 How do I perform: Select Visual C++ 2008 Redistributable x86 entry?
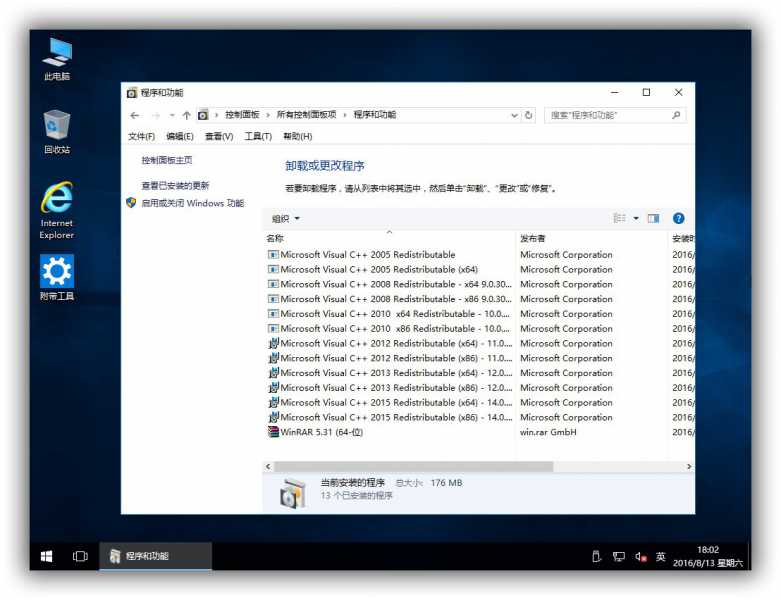(389, 299)
